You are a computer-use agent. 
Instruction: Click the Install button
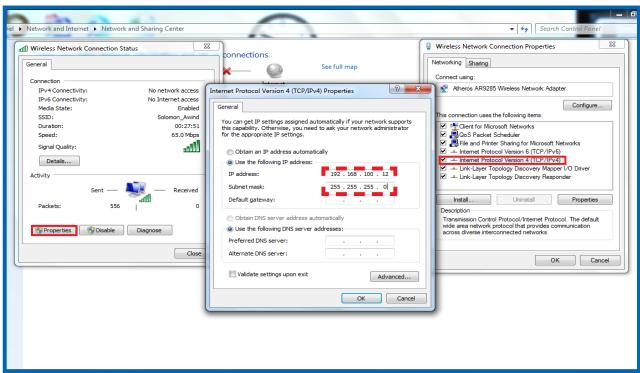464,200
